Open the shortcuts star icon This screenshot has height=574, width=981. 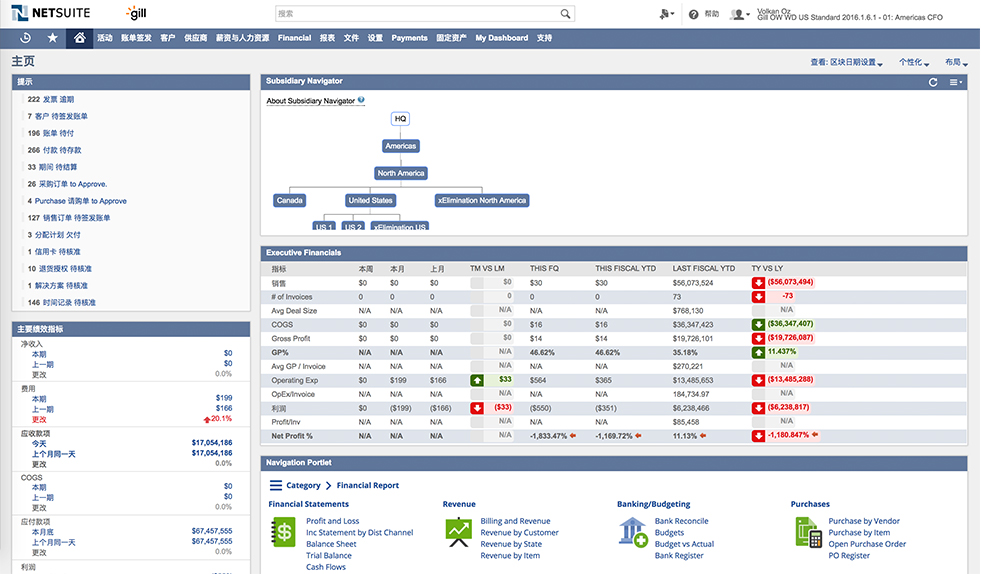(x=52, y=38)
